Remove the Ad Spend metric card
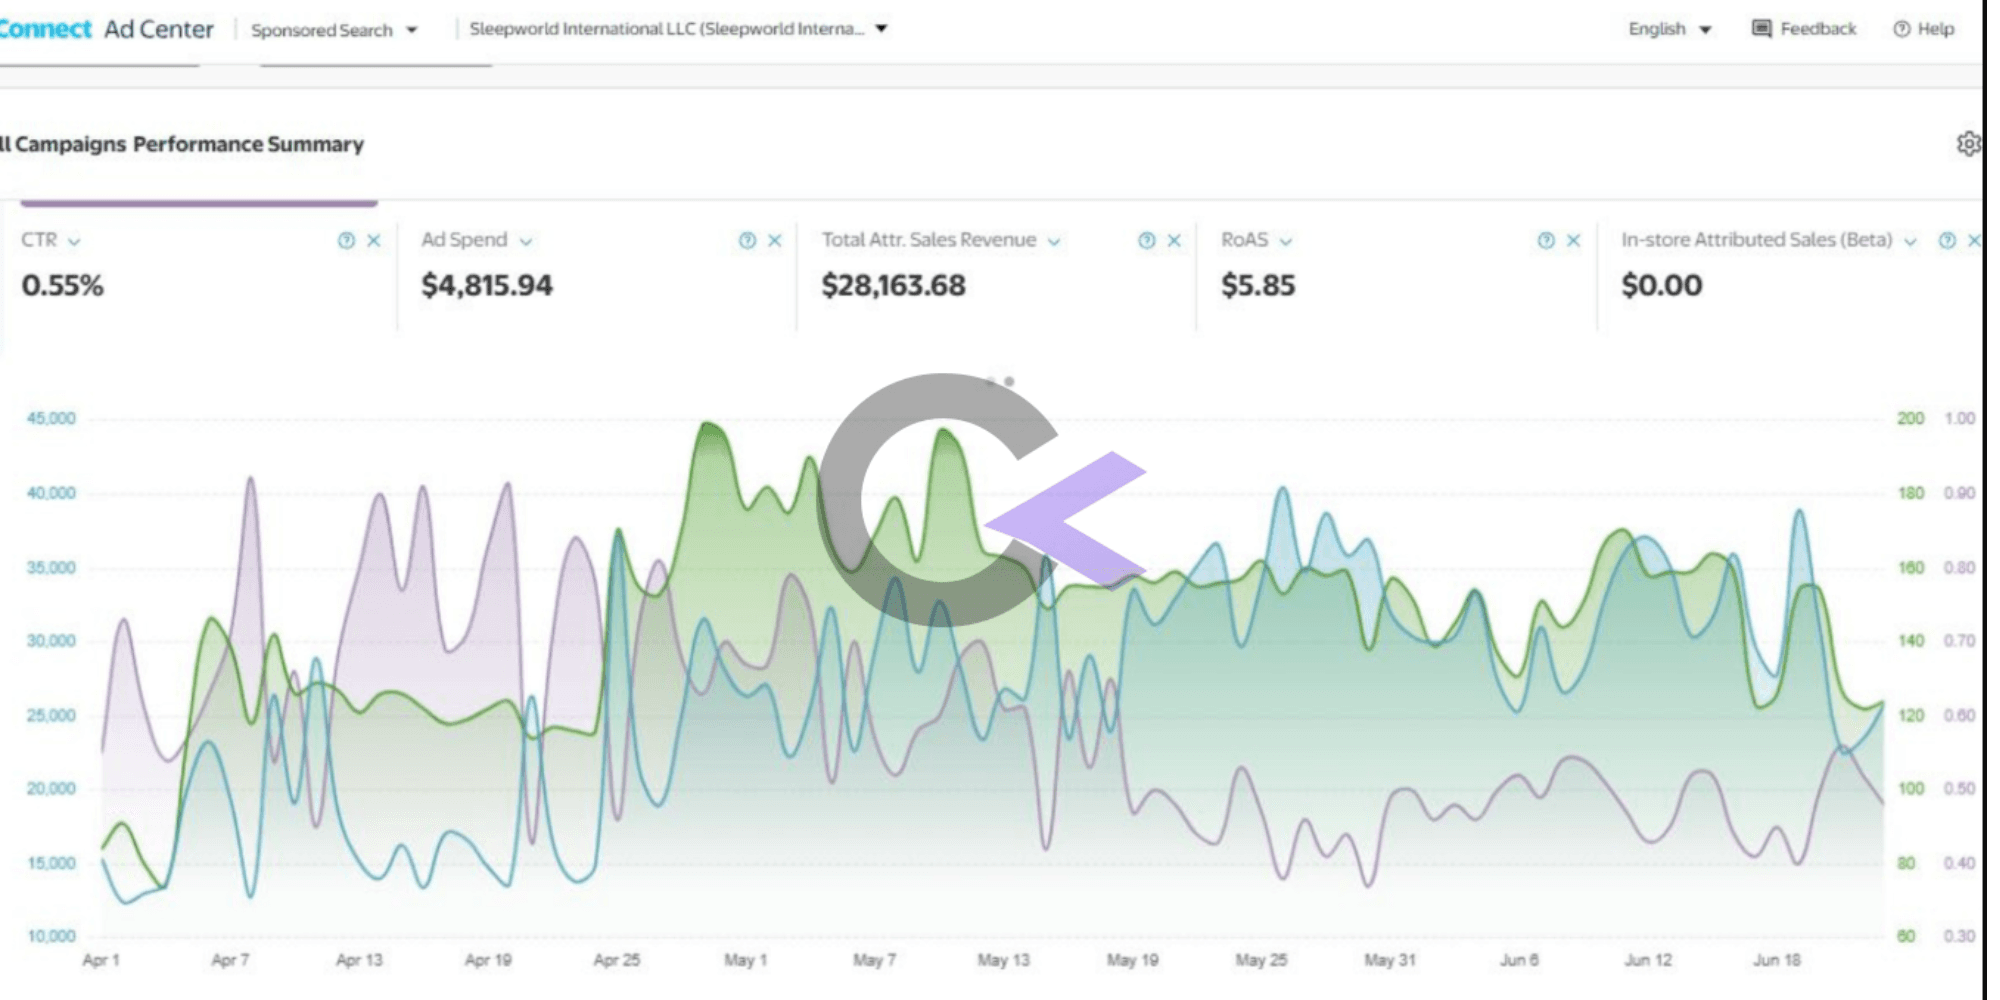This screenshot has width=2000, height=1000. [774, 240]
